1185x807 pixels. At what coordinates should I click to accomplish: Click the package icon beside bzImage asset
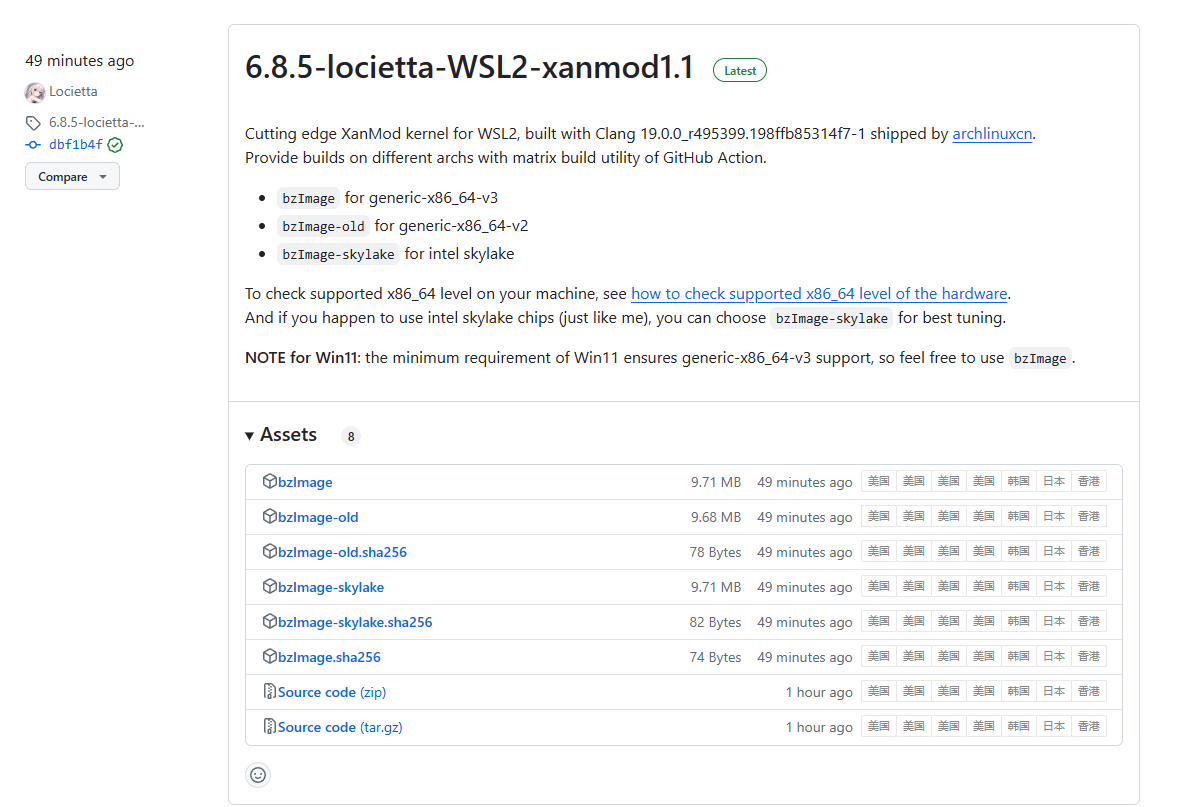[270, 481]
